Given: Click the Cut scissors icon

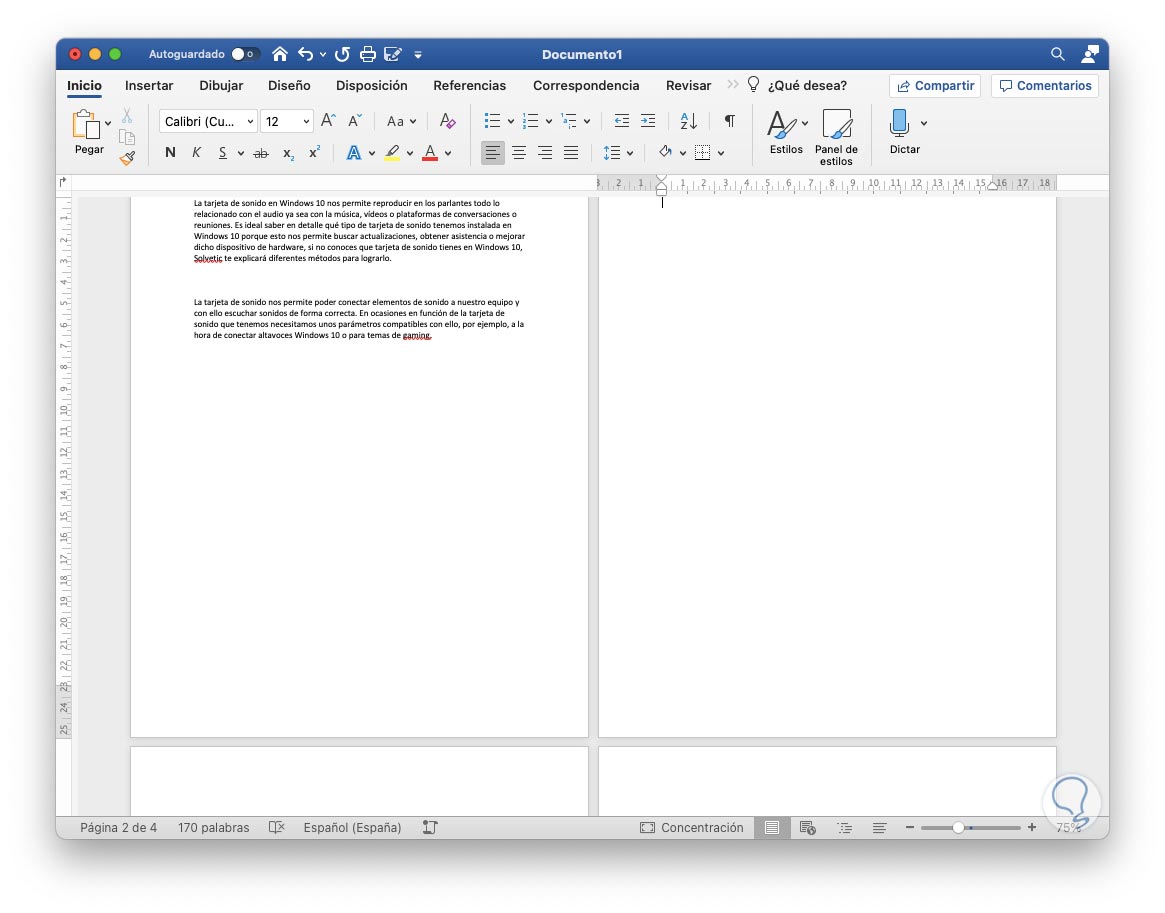Looking at the screenshot, I should [x=127, y=116].
